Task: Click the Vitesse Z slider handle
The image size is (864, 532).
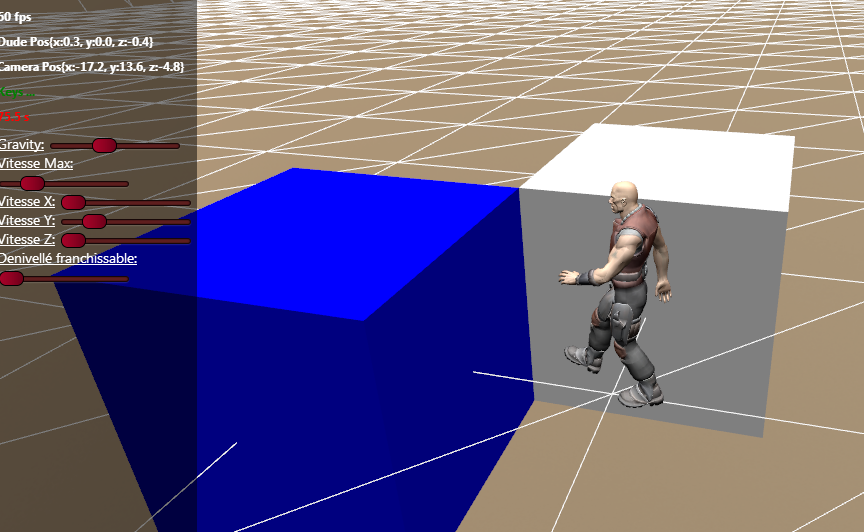Action: pyautogui.click(x=73, y=241)
